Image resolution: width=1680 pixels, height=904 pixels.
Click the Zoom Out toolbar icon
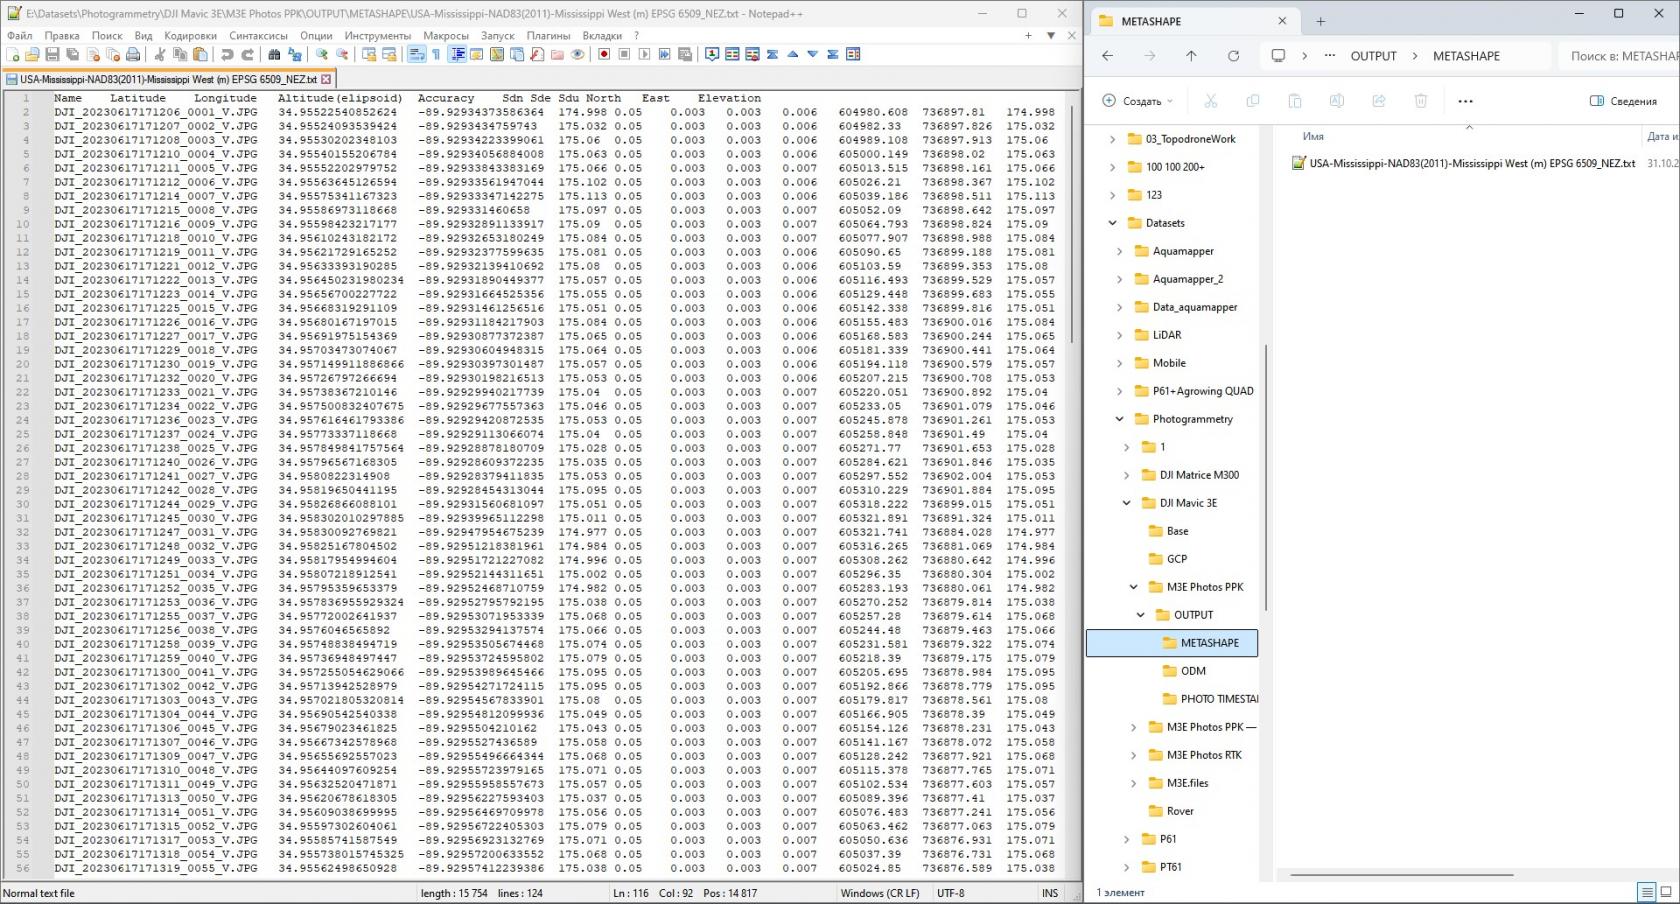pos(341,54)
